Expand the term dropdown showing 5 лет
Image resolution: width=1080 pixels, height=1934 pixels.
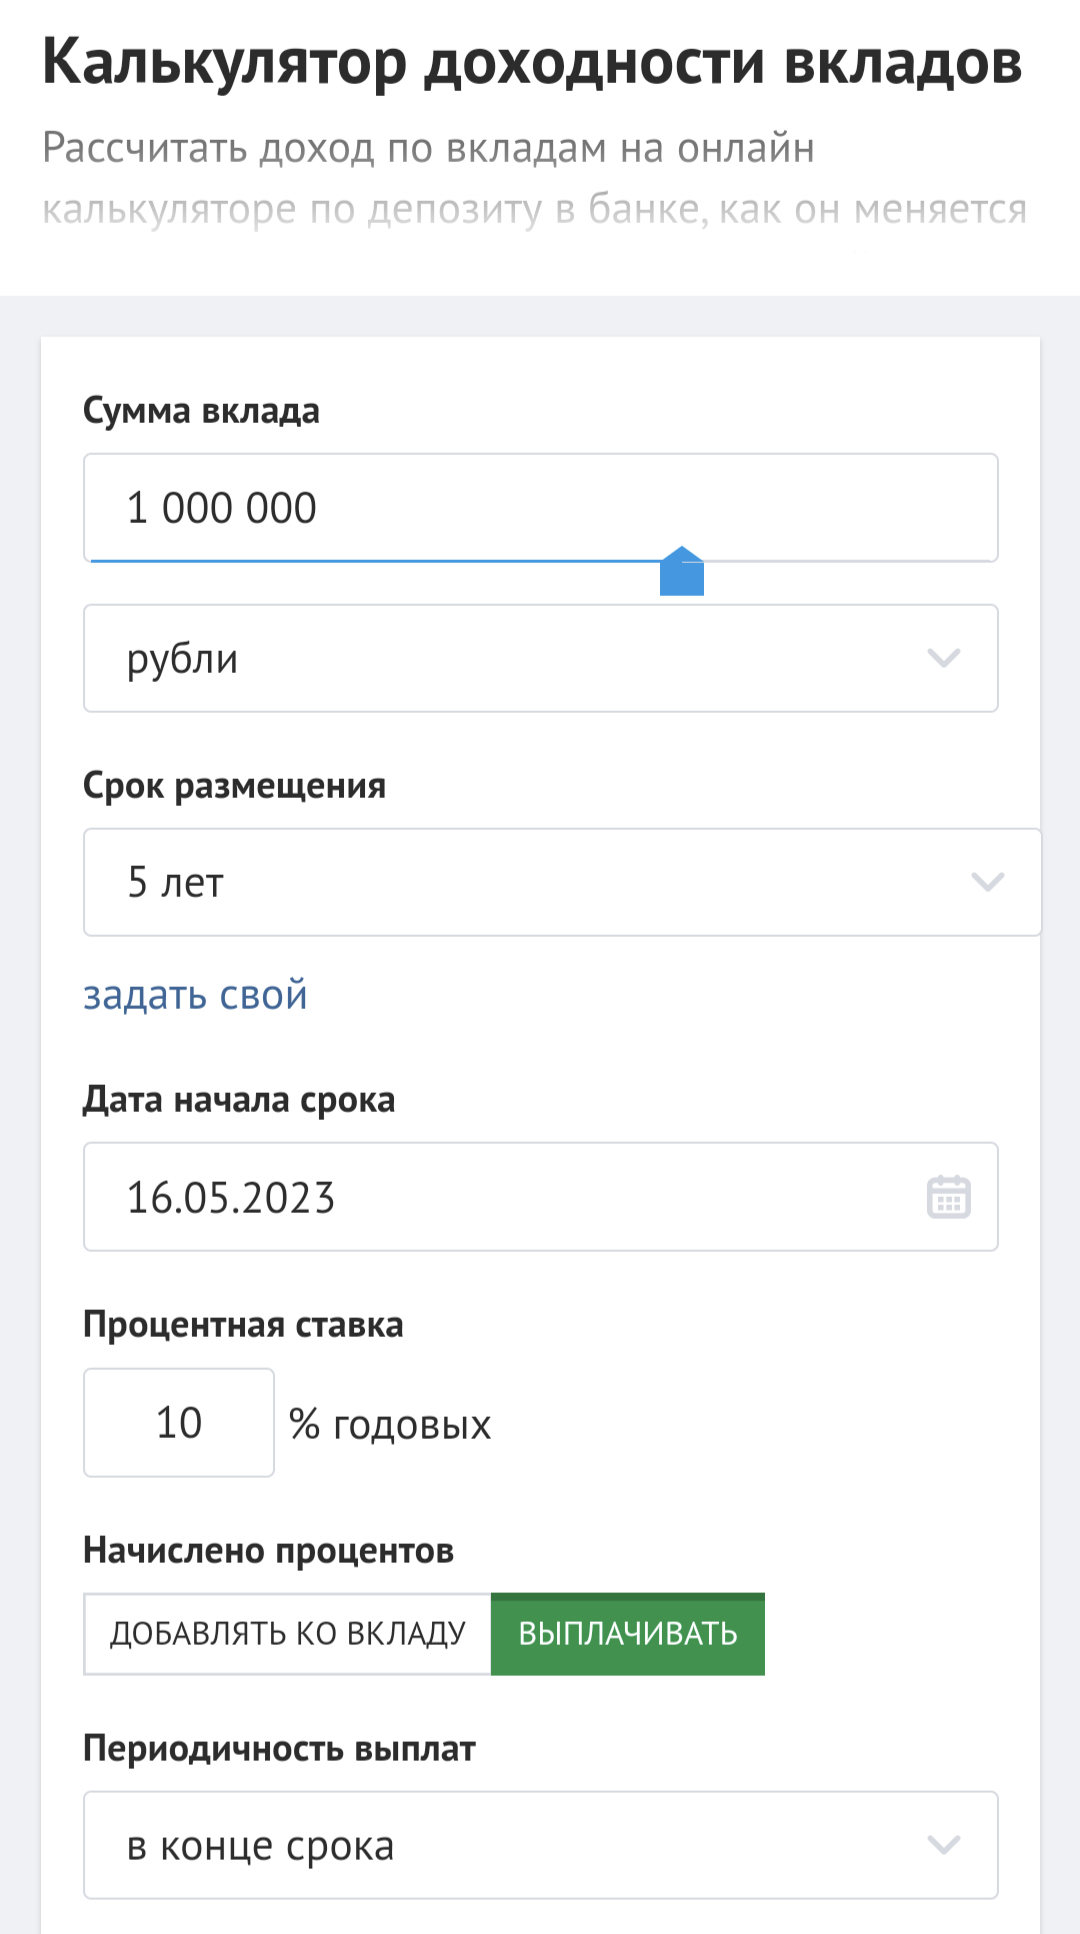pyautogui.click(x=561, y=882)
